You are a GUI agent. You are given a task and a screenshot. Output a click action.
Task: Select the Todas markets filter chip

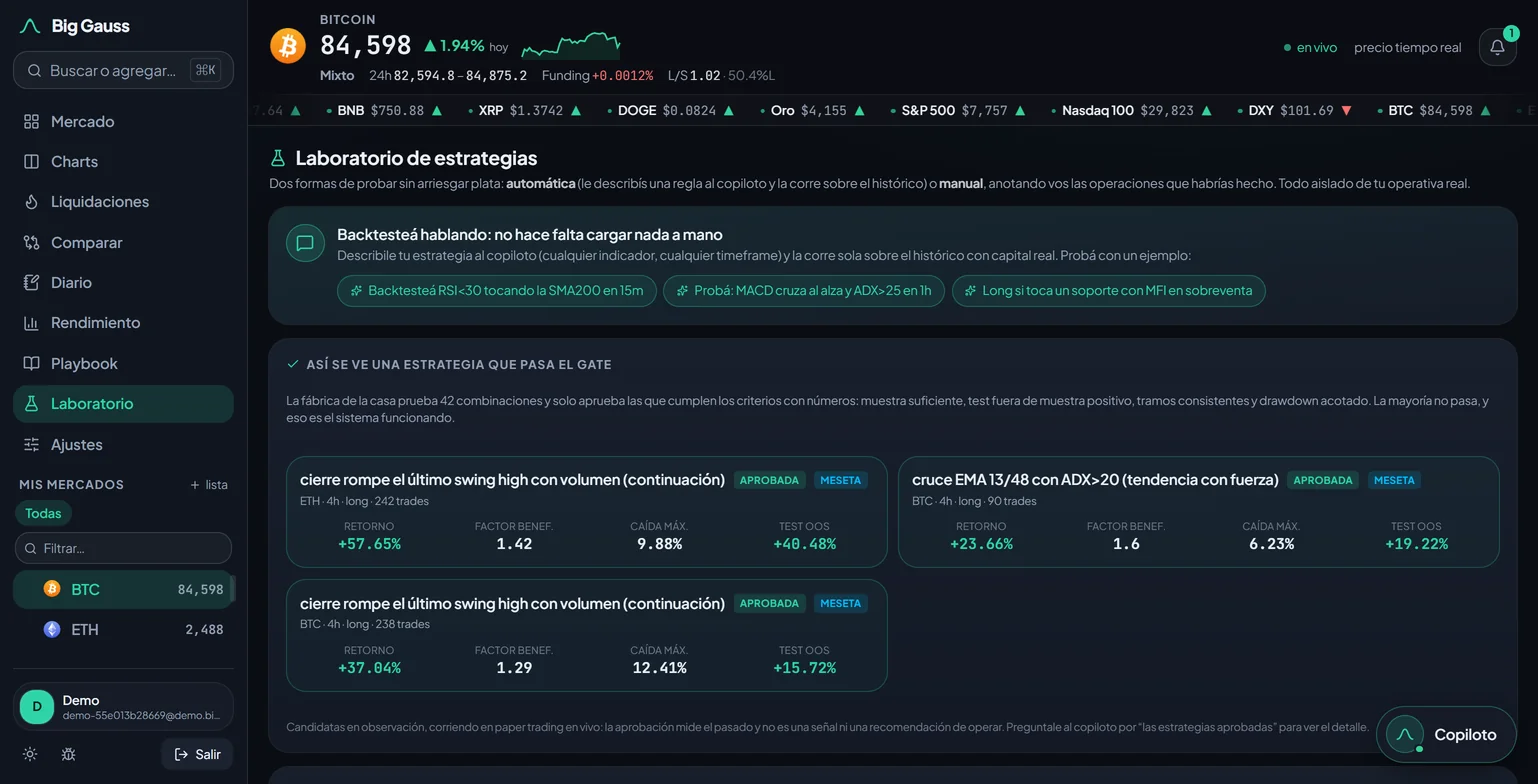point(43,513)
